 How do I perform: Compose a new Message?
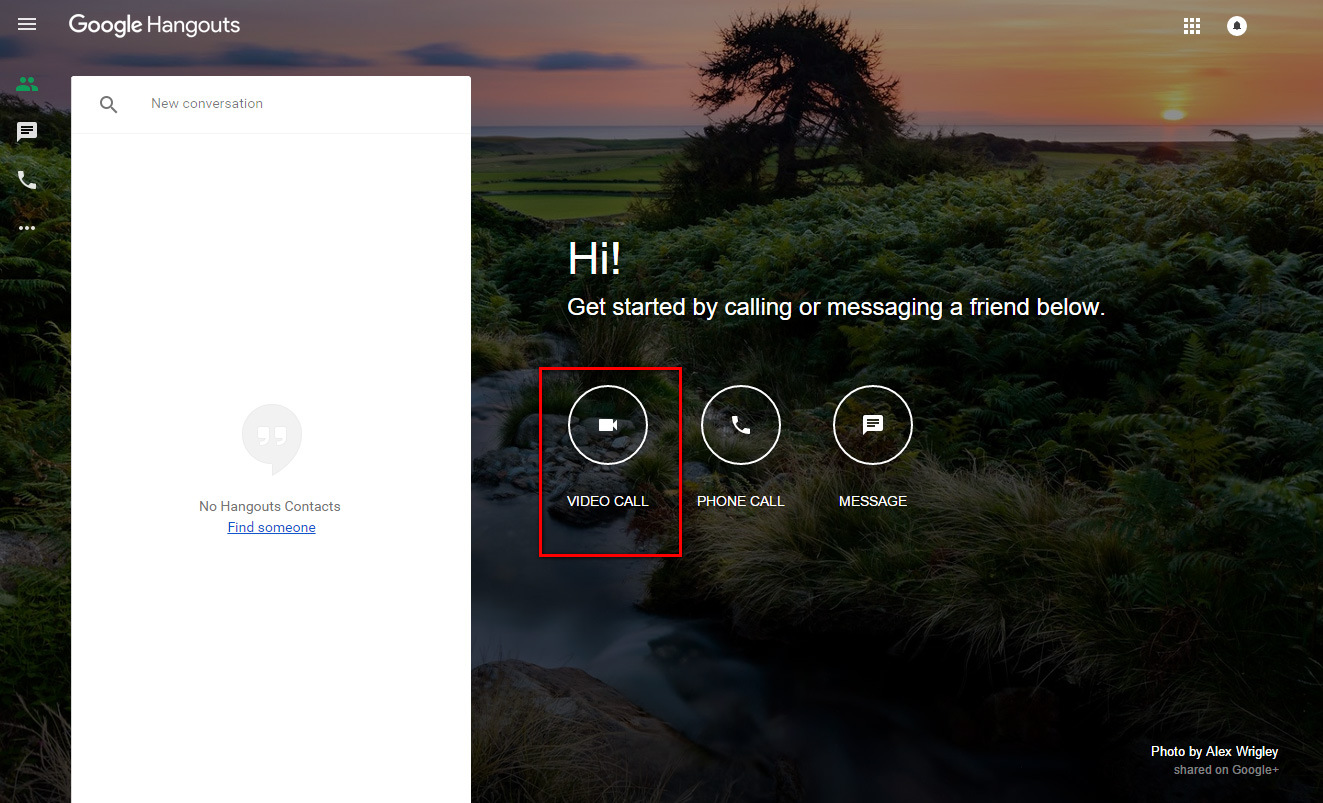872,424
